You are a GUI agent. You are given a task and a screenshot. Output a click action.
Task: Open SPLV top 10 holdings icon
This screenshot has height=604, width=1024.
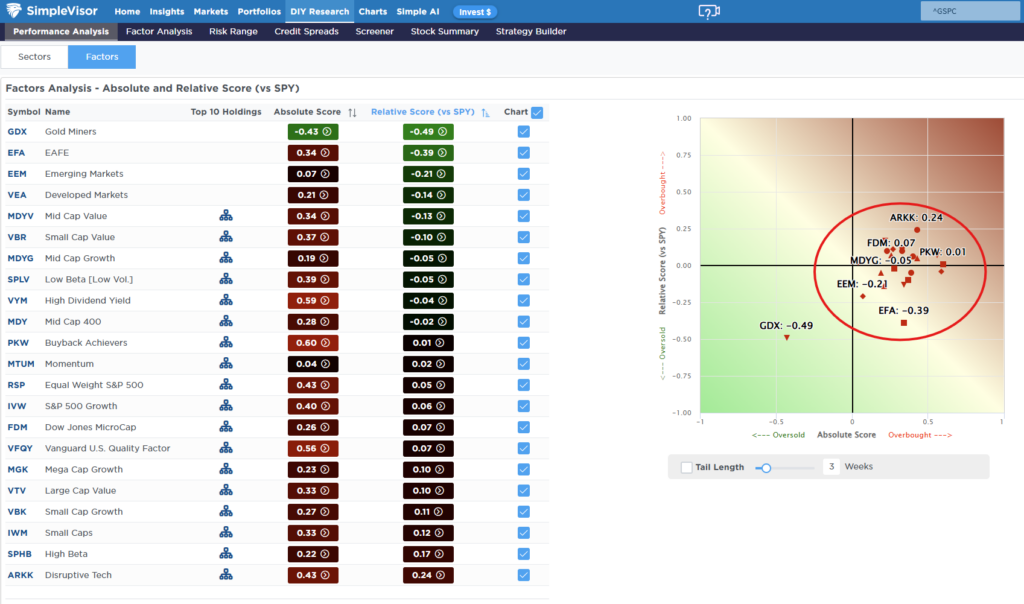pyautogui.click(x=226, y=279)
